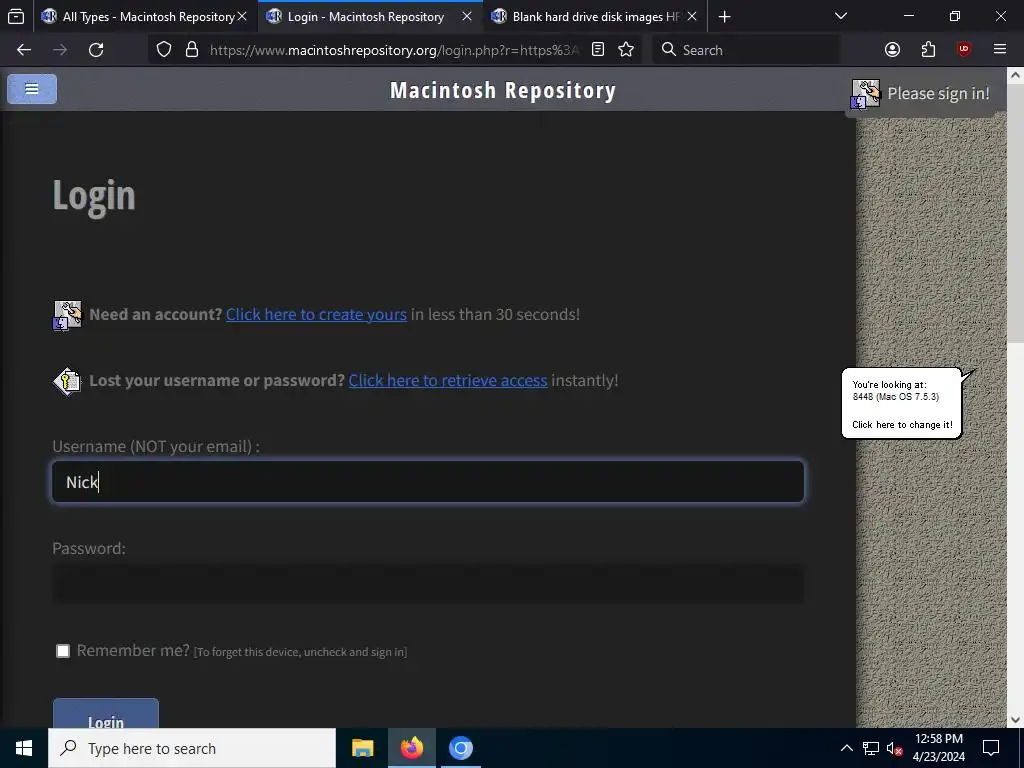
Task: Click the browser forward arrow
Action: click(60, 50)
